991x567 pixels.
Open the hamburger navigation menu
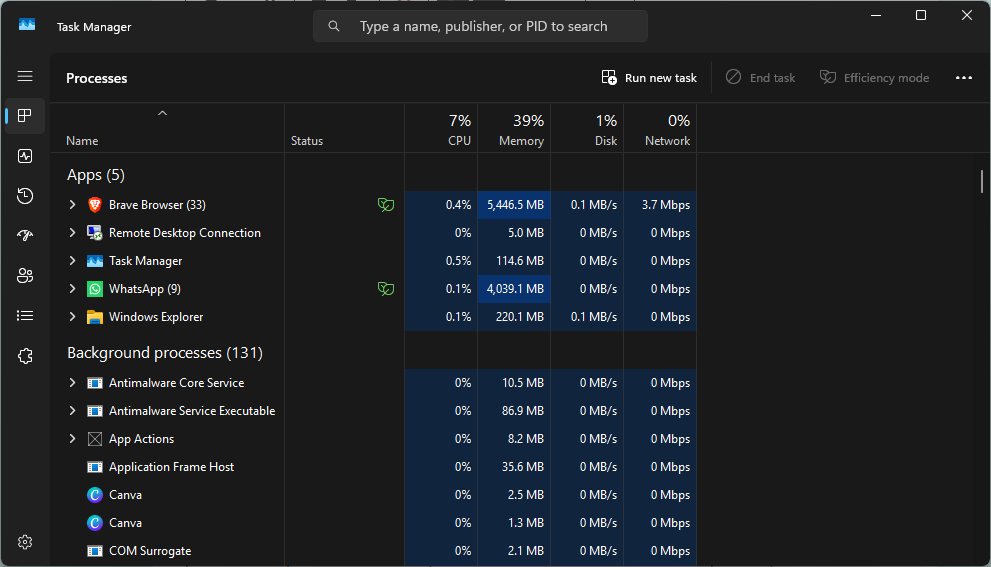point(25,76)
